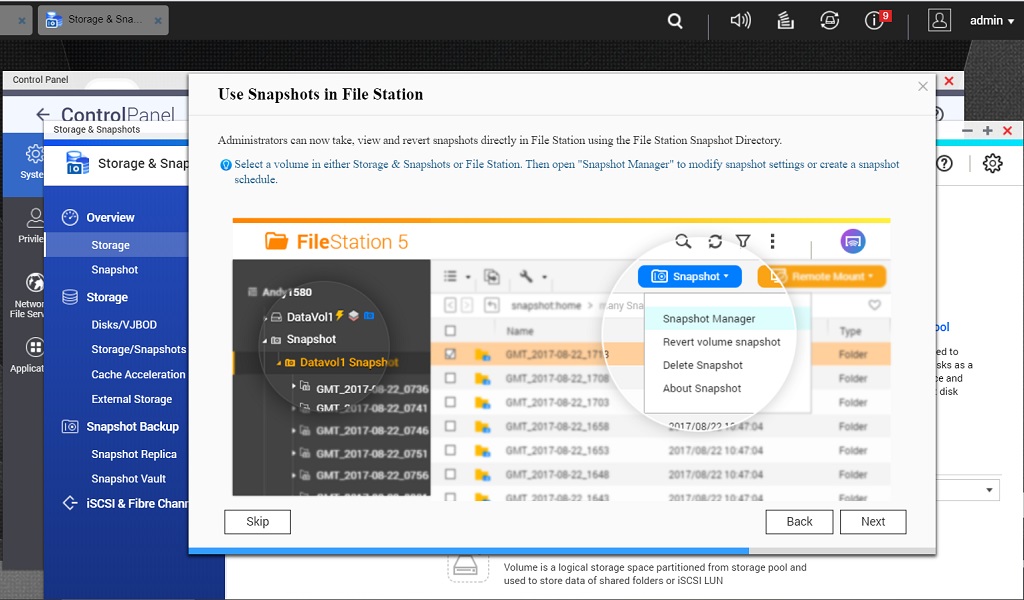1024x600 pixels.
Task: Check the GMT_2017-08-22_1648 row checkbox
Action: 451,475
